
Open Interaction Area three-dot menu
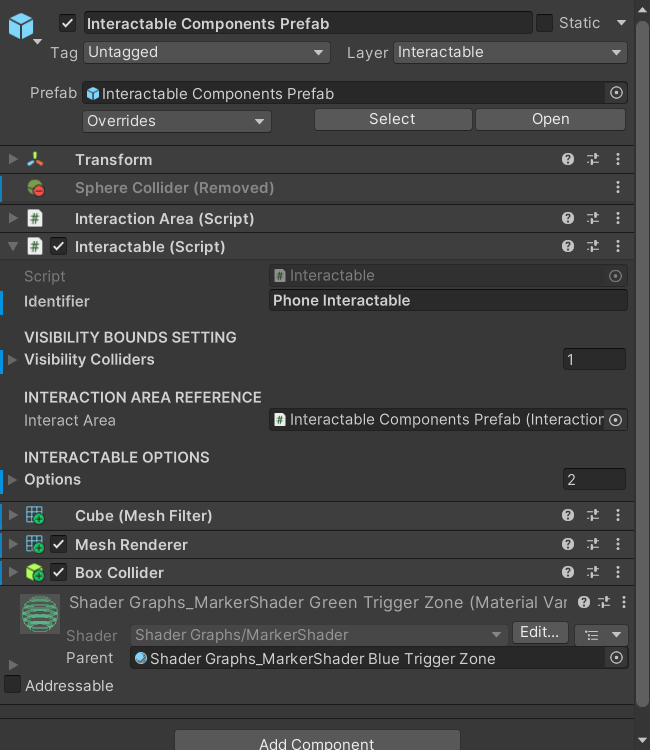tap(618, 219)
